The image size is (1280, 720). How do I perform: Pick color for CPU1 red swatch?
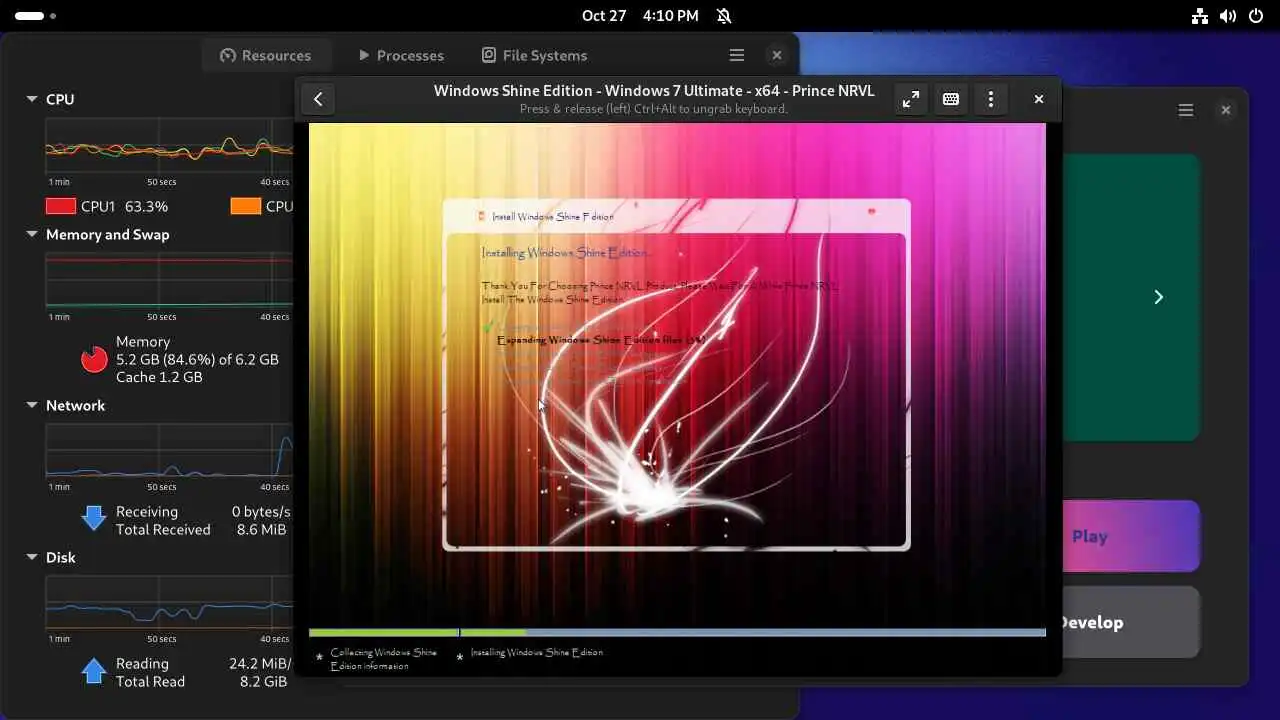(61, 206)
